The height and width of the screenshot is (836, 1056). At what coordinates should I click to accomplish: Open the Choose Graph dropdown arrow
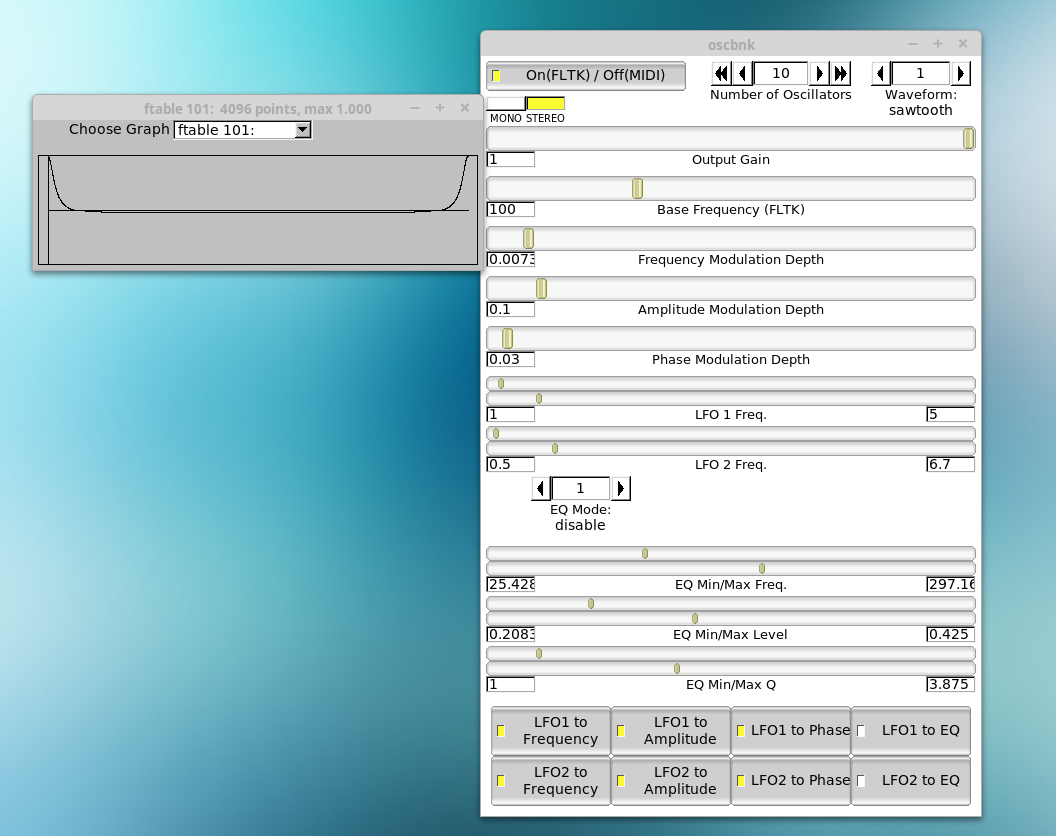coord(303,130)
